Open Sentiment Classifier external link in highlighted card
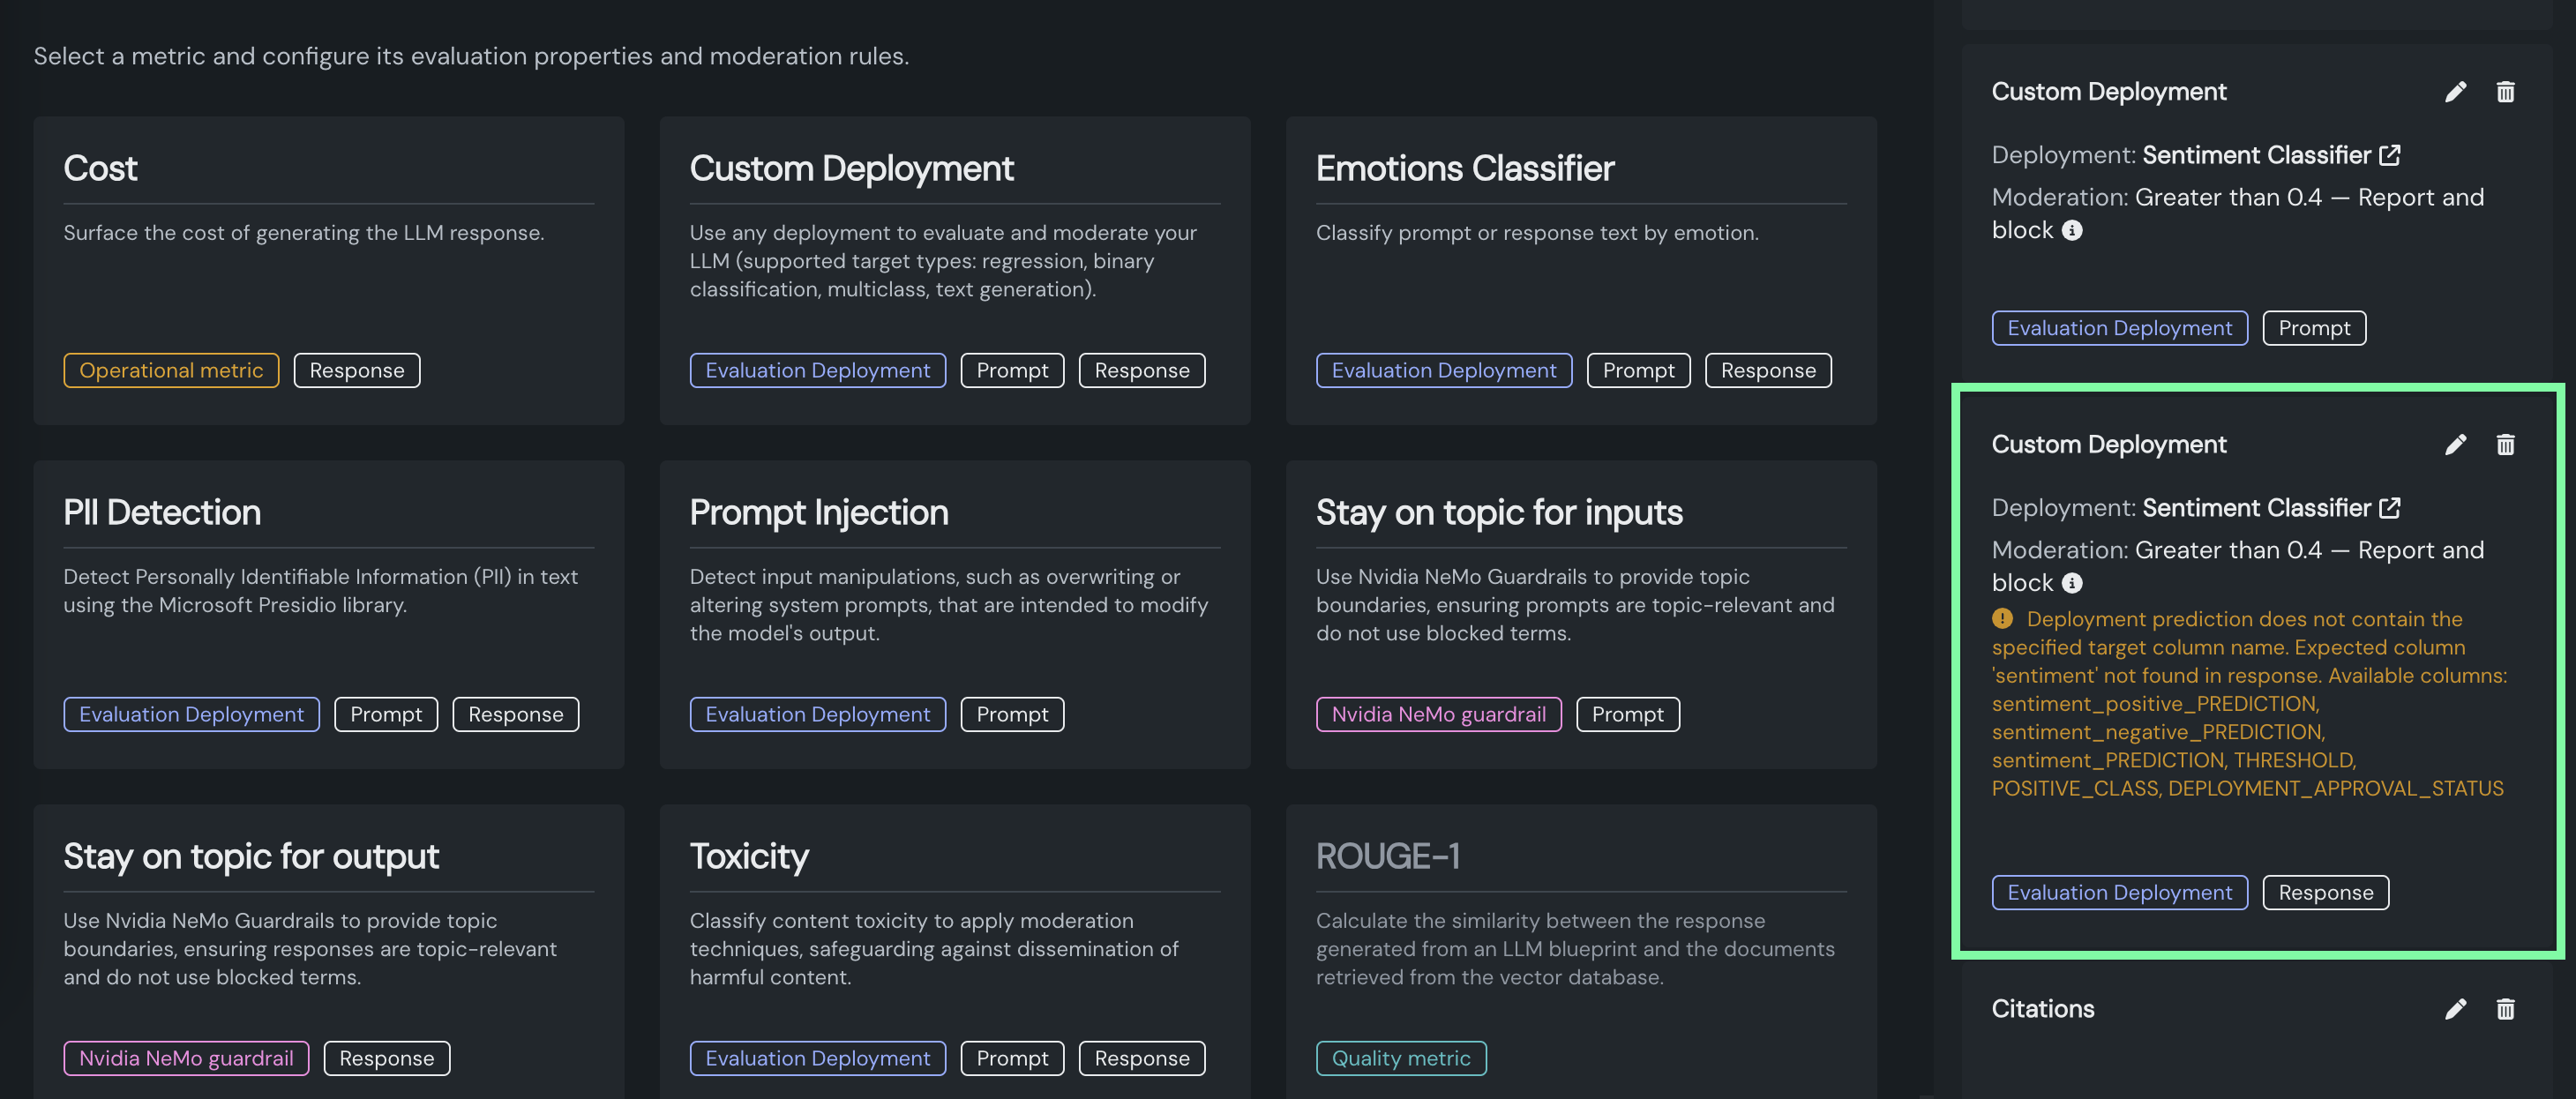The image size is (2576, 1099). tap(2390, 508)
